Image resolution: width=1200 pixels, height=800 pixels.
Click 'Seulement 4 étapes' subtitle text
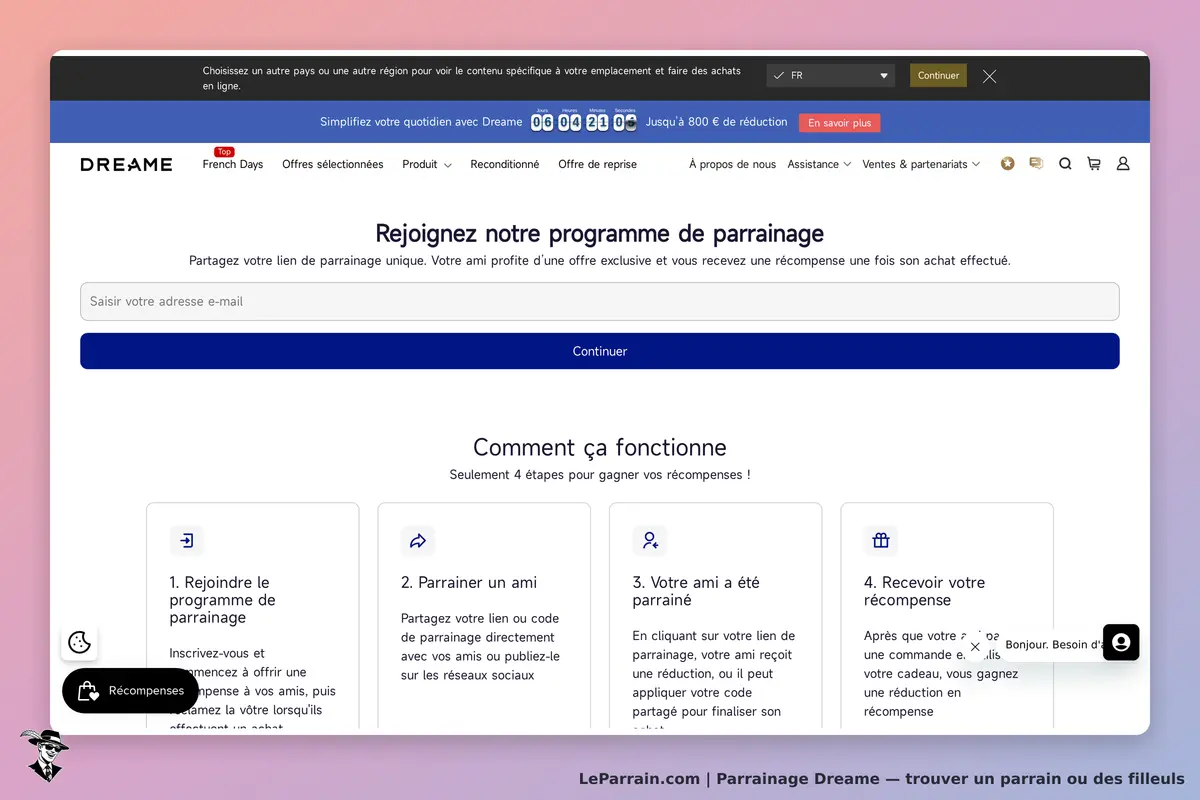(x=600, y=475)
